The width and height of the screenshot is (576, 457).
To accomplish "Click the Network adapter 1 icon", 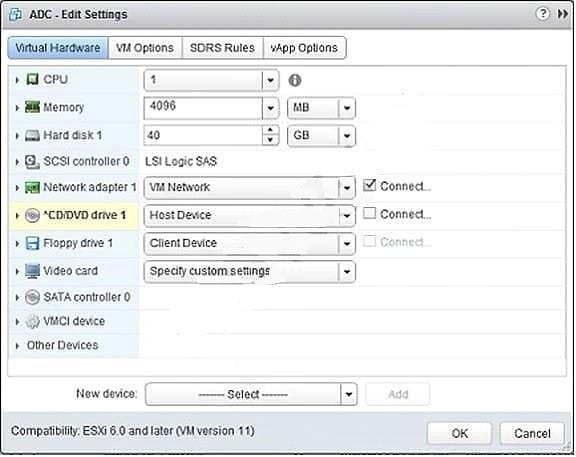I will tap(32, 187).
